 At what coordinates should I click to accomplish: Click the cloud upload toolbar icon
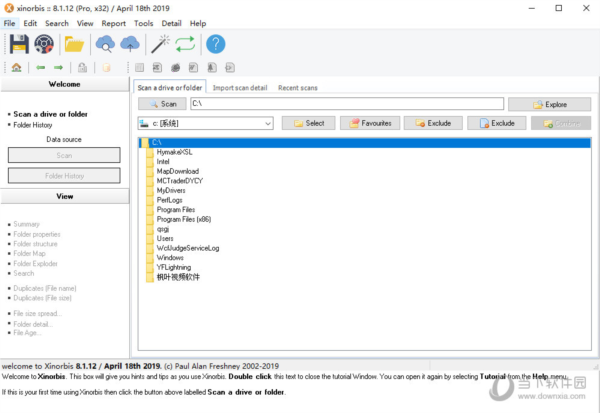point(130,44)
